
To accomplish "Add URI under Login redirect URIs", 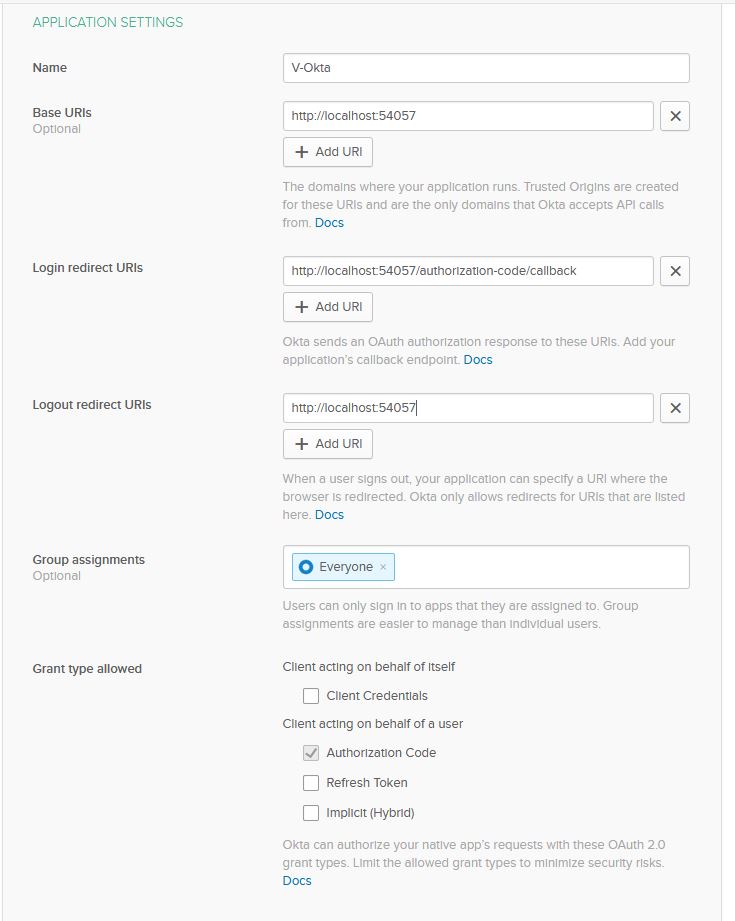I will click(x=328, y=306).
